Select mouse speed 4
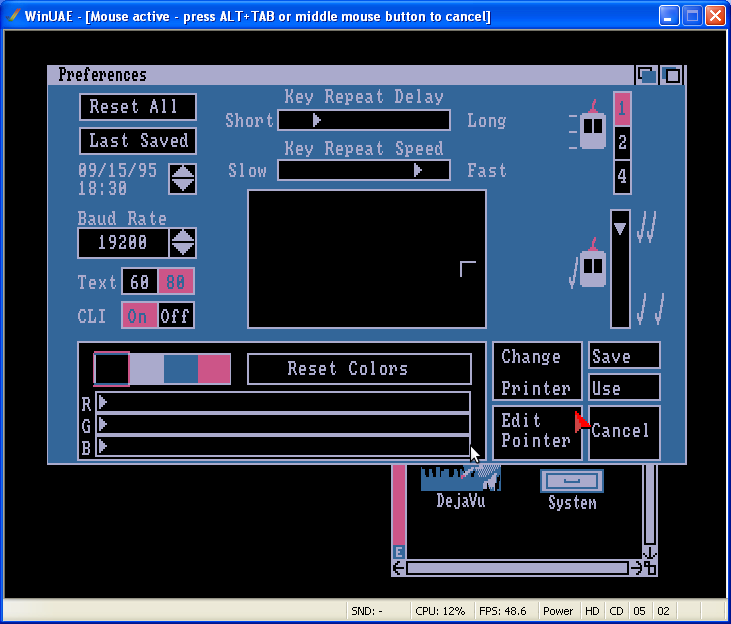731x624 pixels. pos(622,177)
